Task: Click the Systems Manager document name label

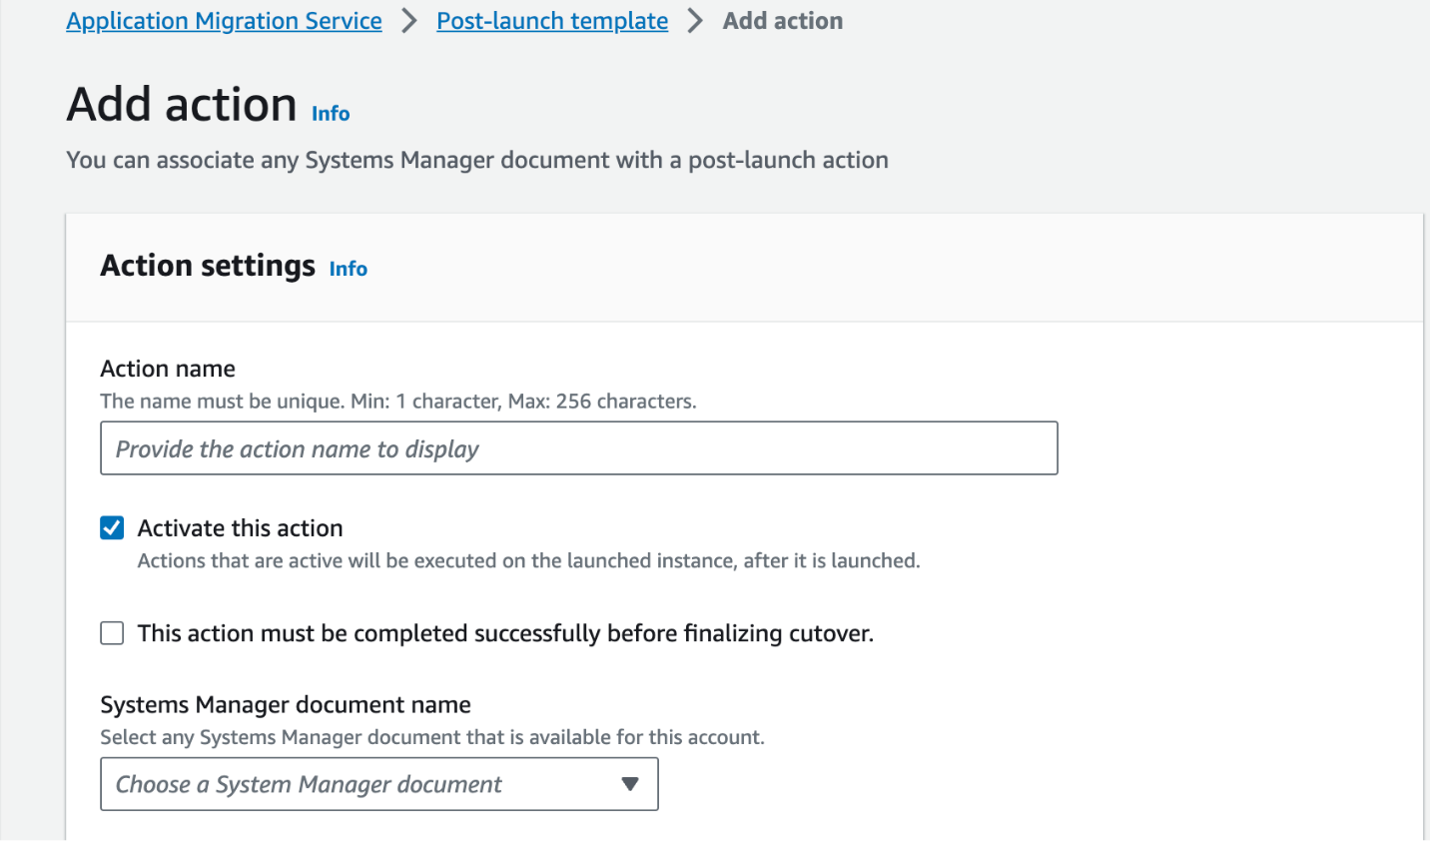Action: coord(285,705)
